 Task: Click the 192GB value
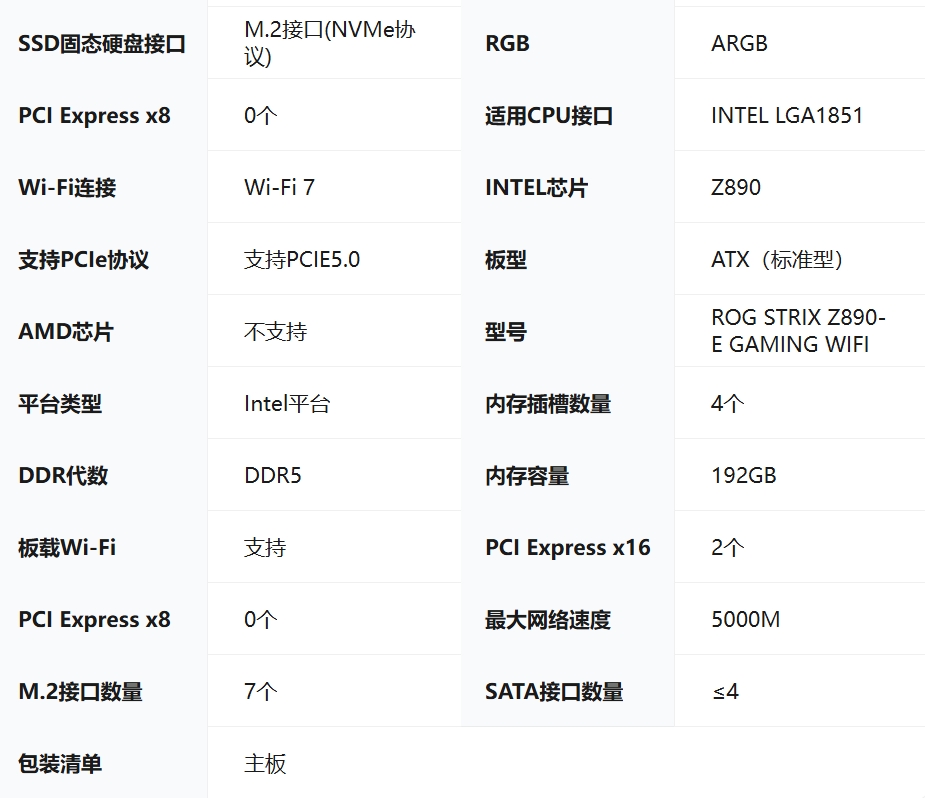coord(744,476)
